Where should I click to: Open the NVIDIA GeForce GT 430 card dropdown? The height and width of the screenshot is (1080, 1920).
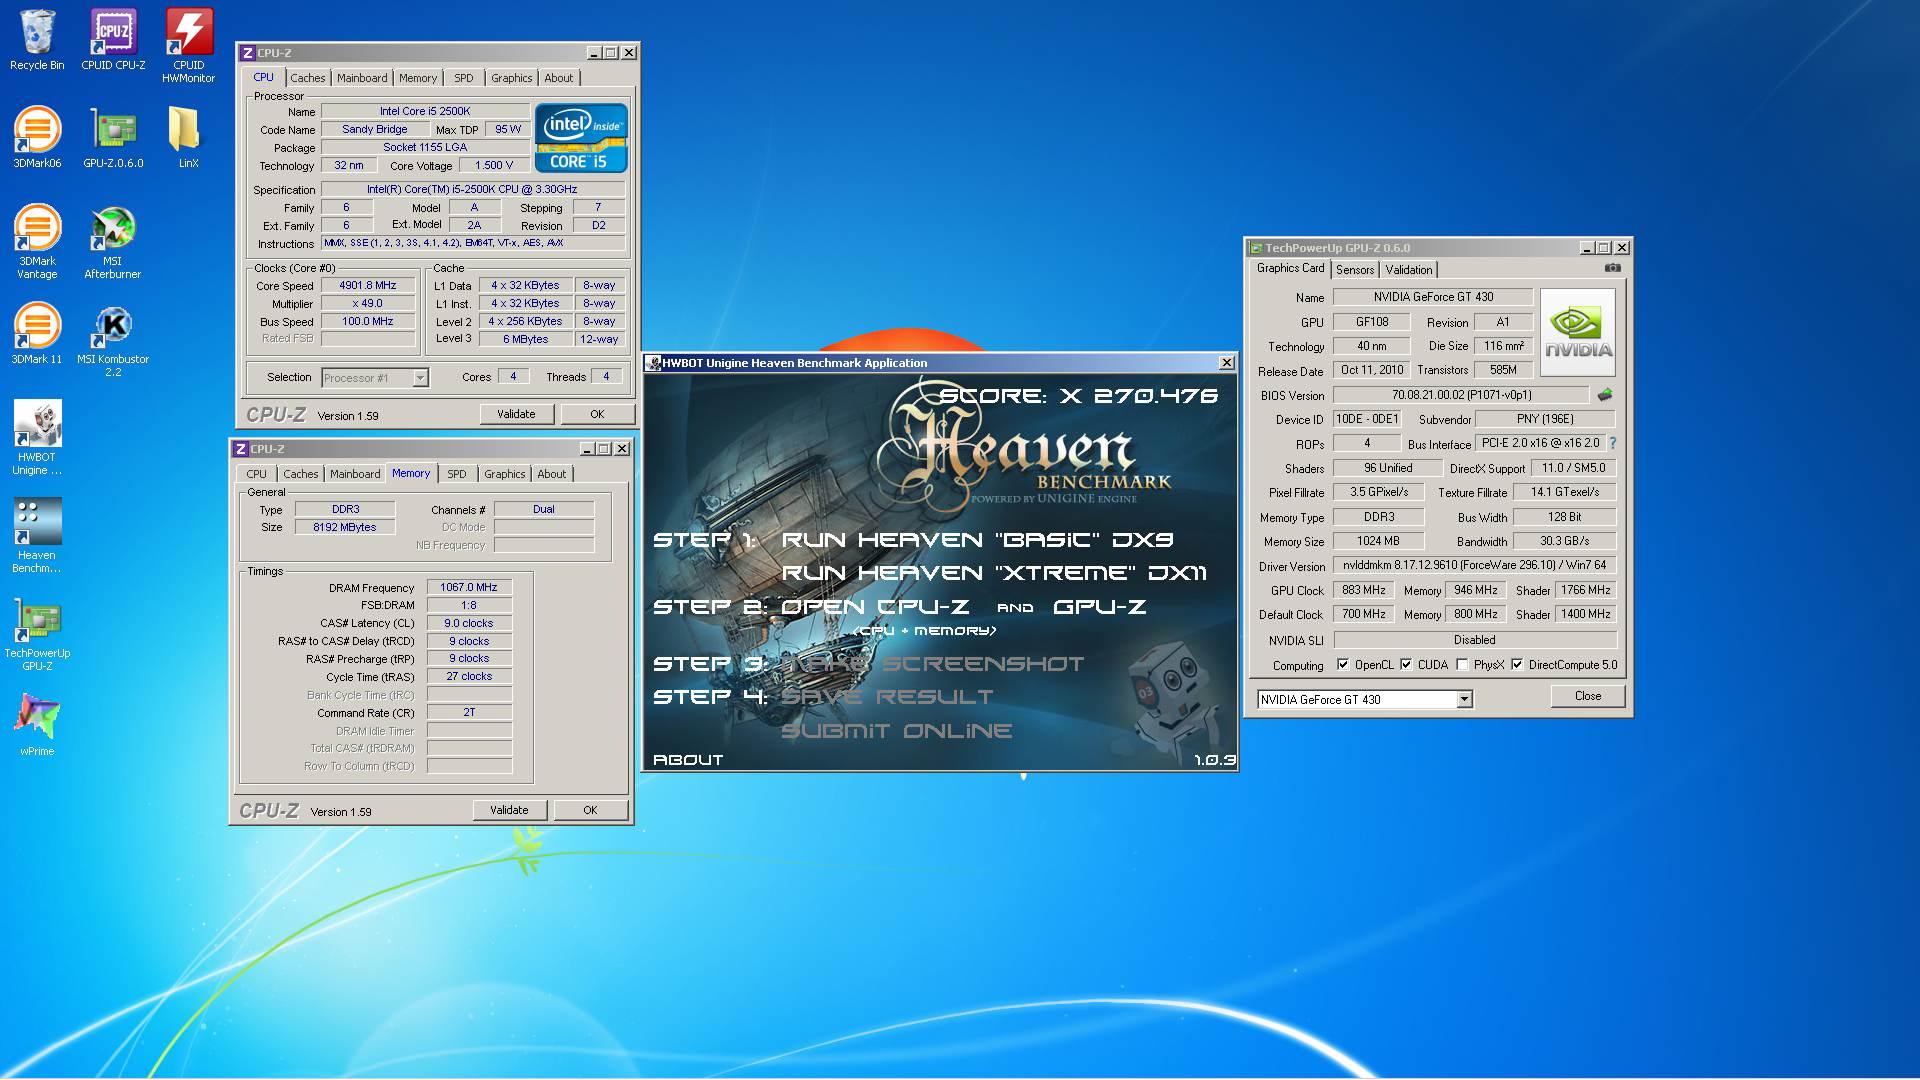click(x=1464, y=699)
